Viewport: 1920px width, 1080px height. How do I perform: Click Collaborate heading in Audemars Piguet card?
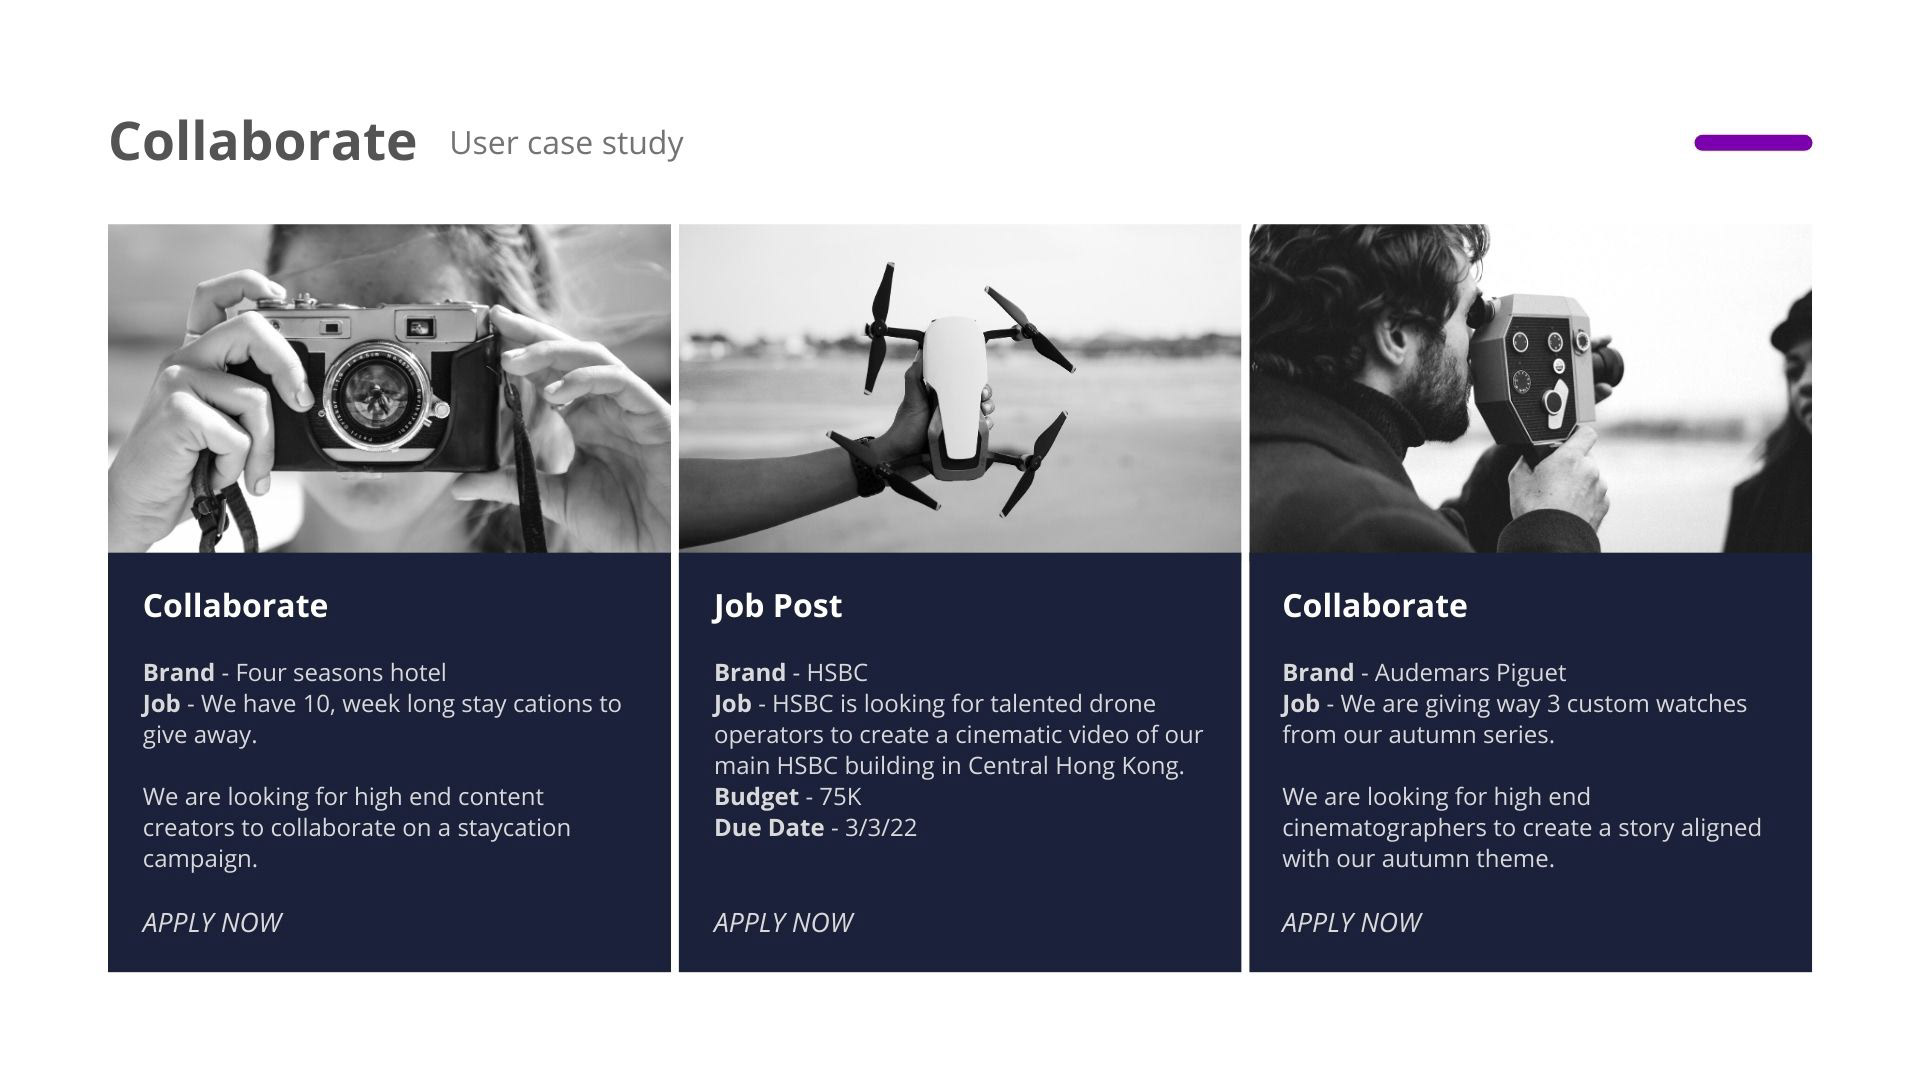(1374, 606)
